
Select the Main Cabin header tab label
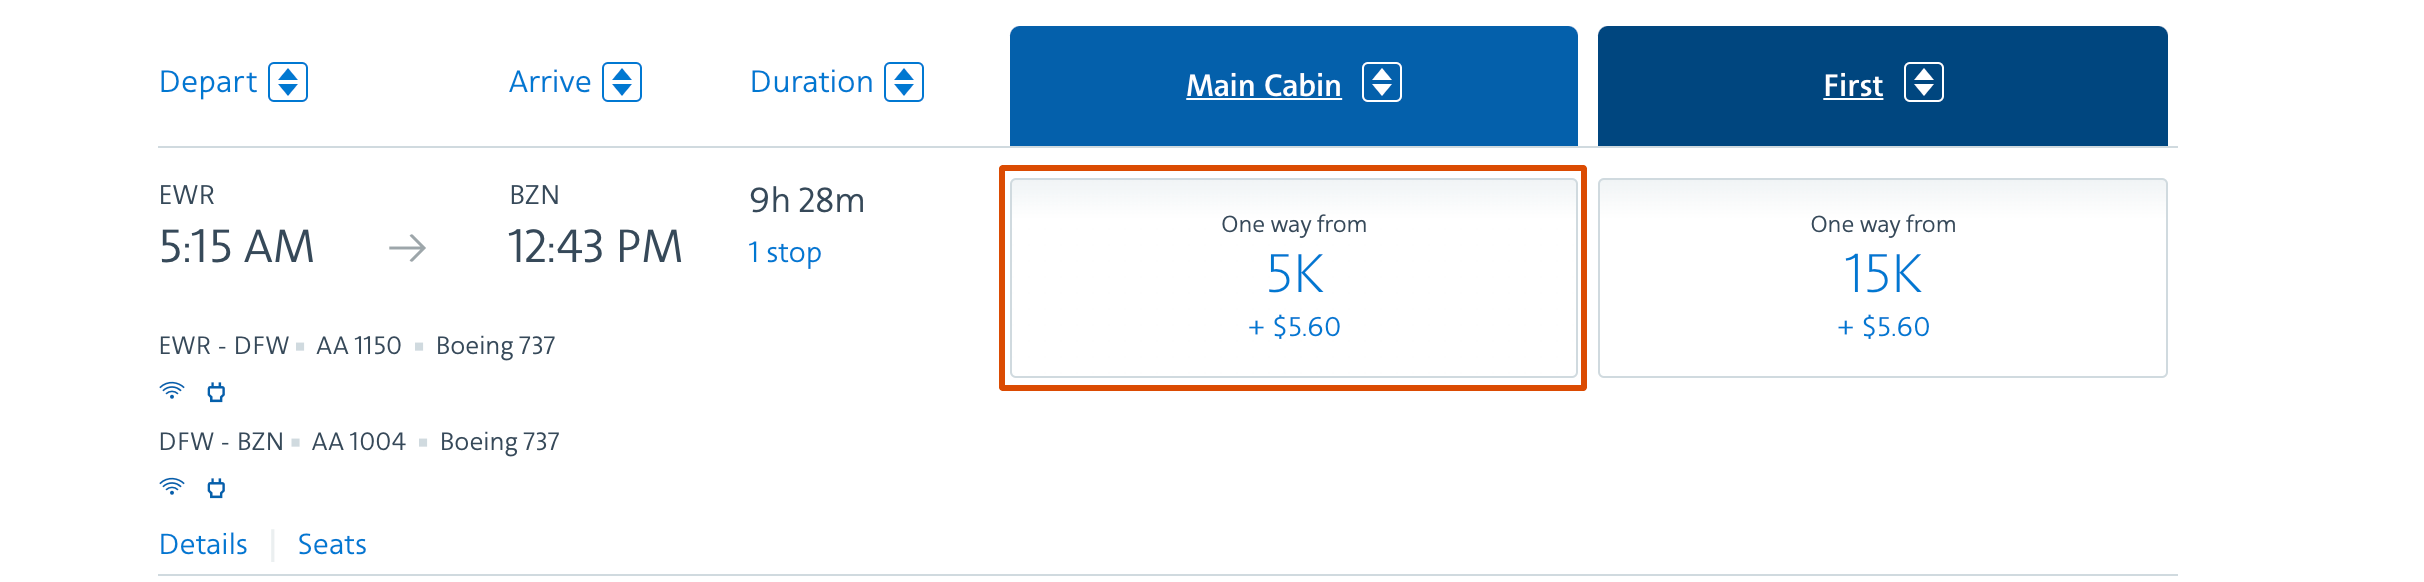click(1263, 86)
